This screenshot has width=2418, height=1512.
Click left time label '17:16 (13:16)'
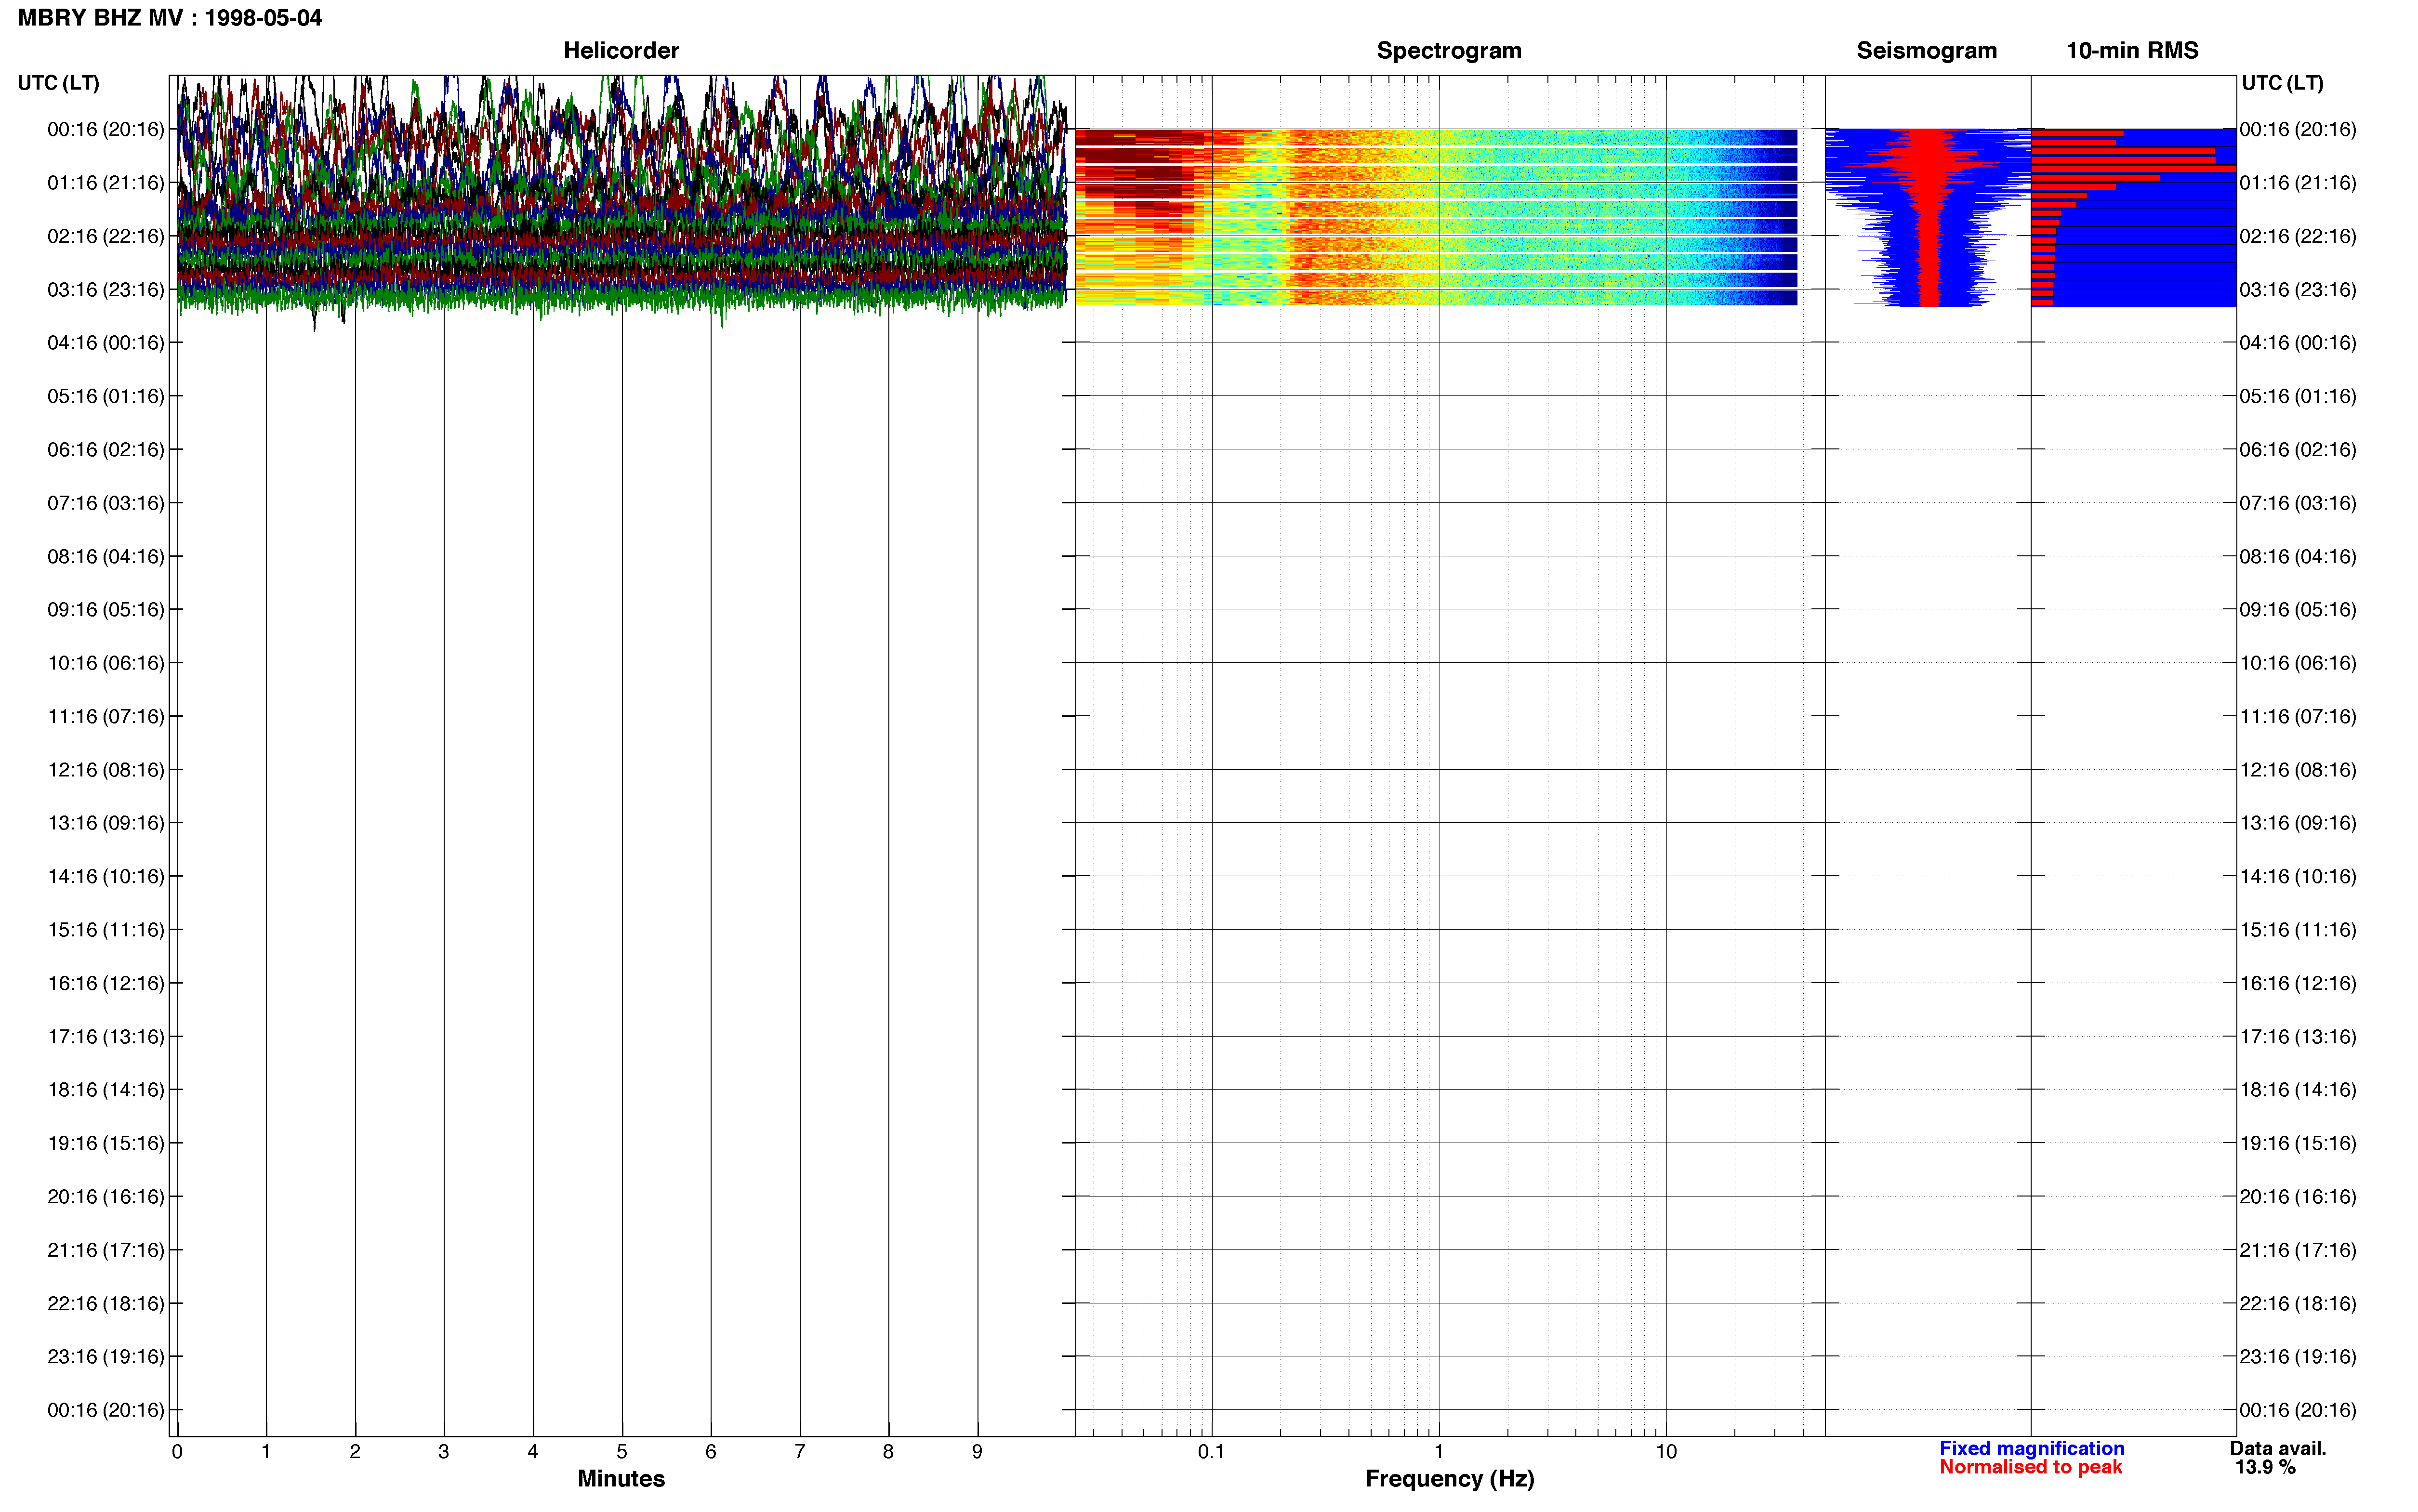106,1037
